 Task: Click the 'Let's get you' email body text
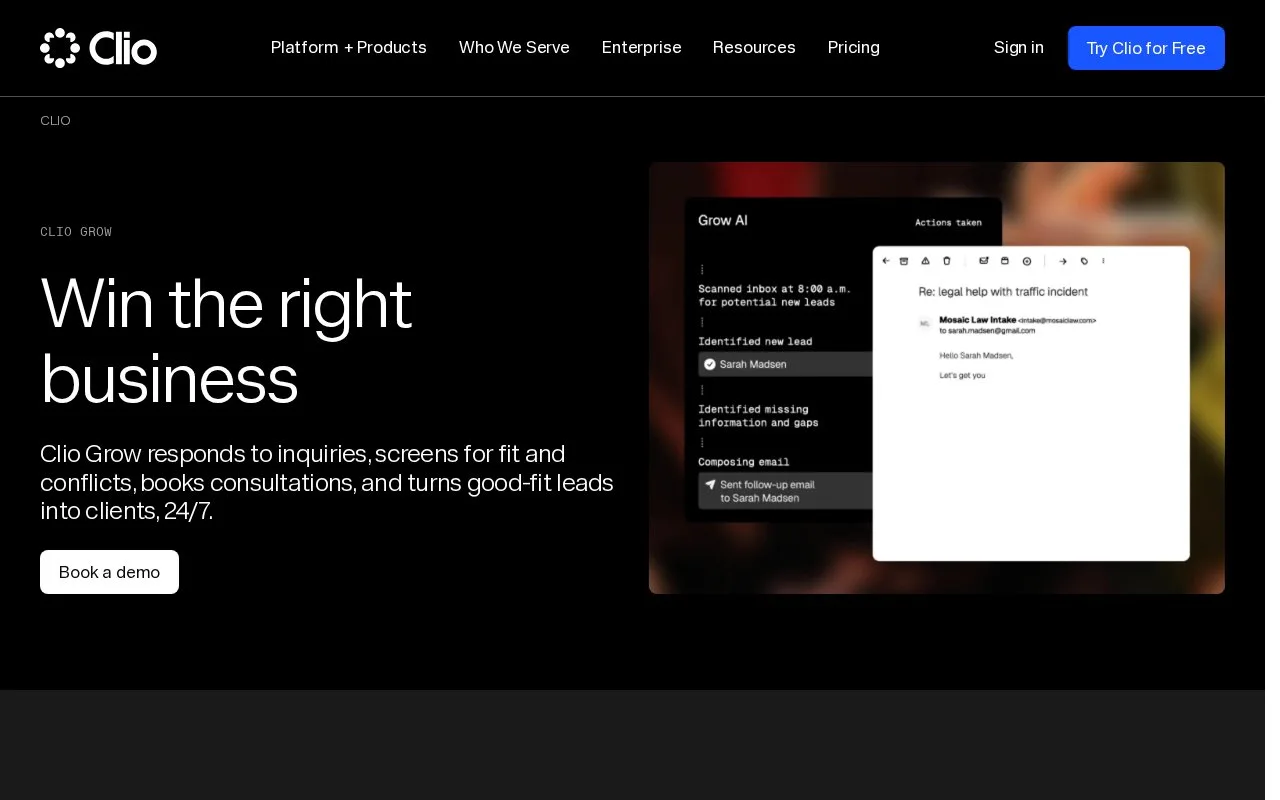pos(962,375)
